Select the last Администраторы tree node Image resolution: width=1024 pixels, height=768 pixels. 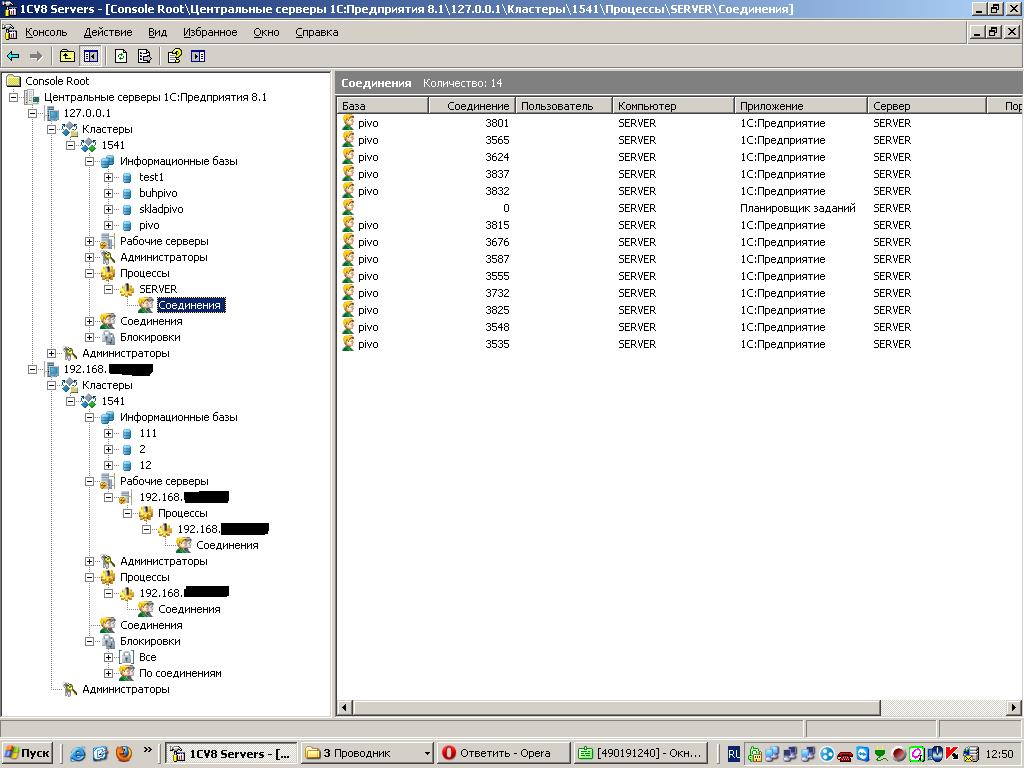125,689
